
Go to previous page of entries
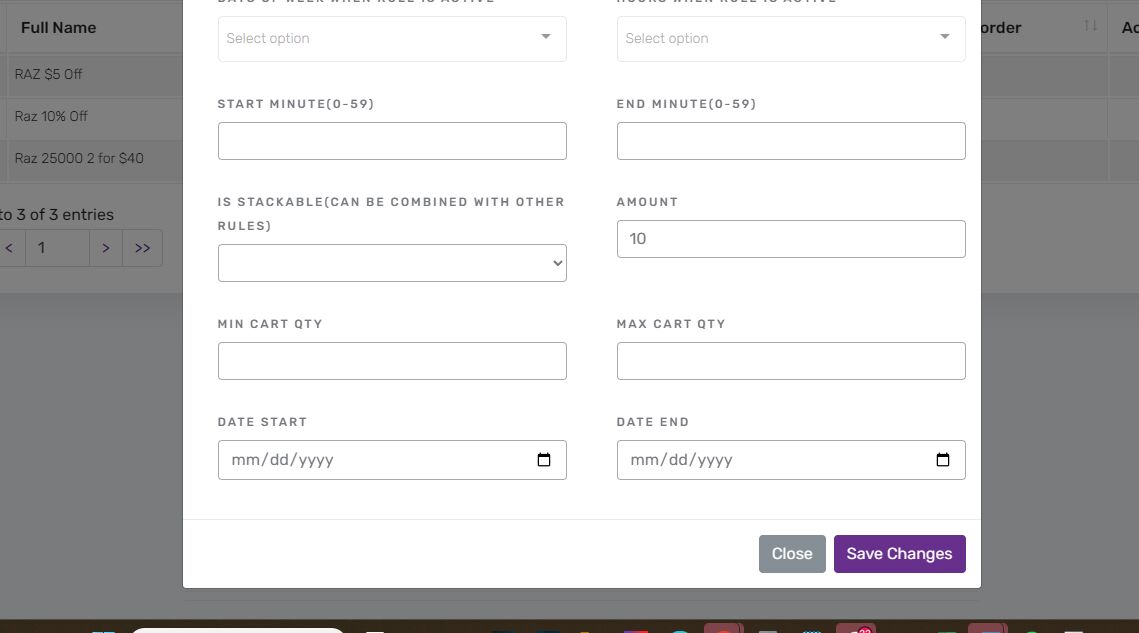point(9,248)
